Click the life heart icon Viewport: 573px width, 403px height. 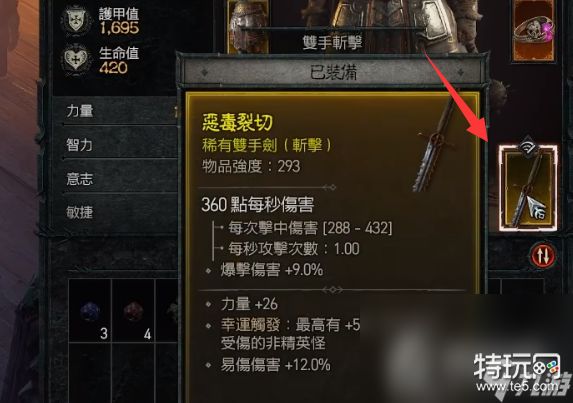click(x=76, y=58)
